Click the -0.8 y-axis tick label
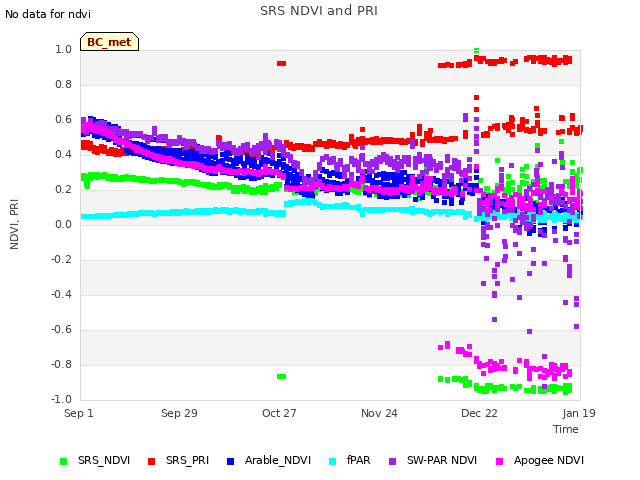 pyautogui.click(x=61, y=364)
